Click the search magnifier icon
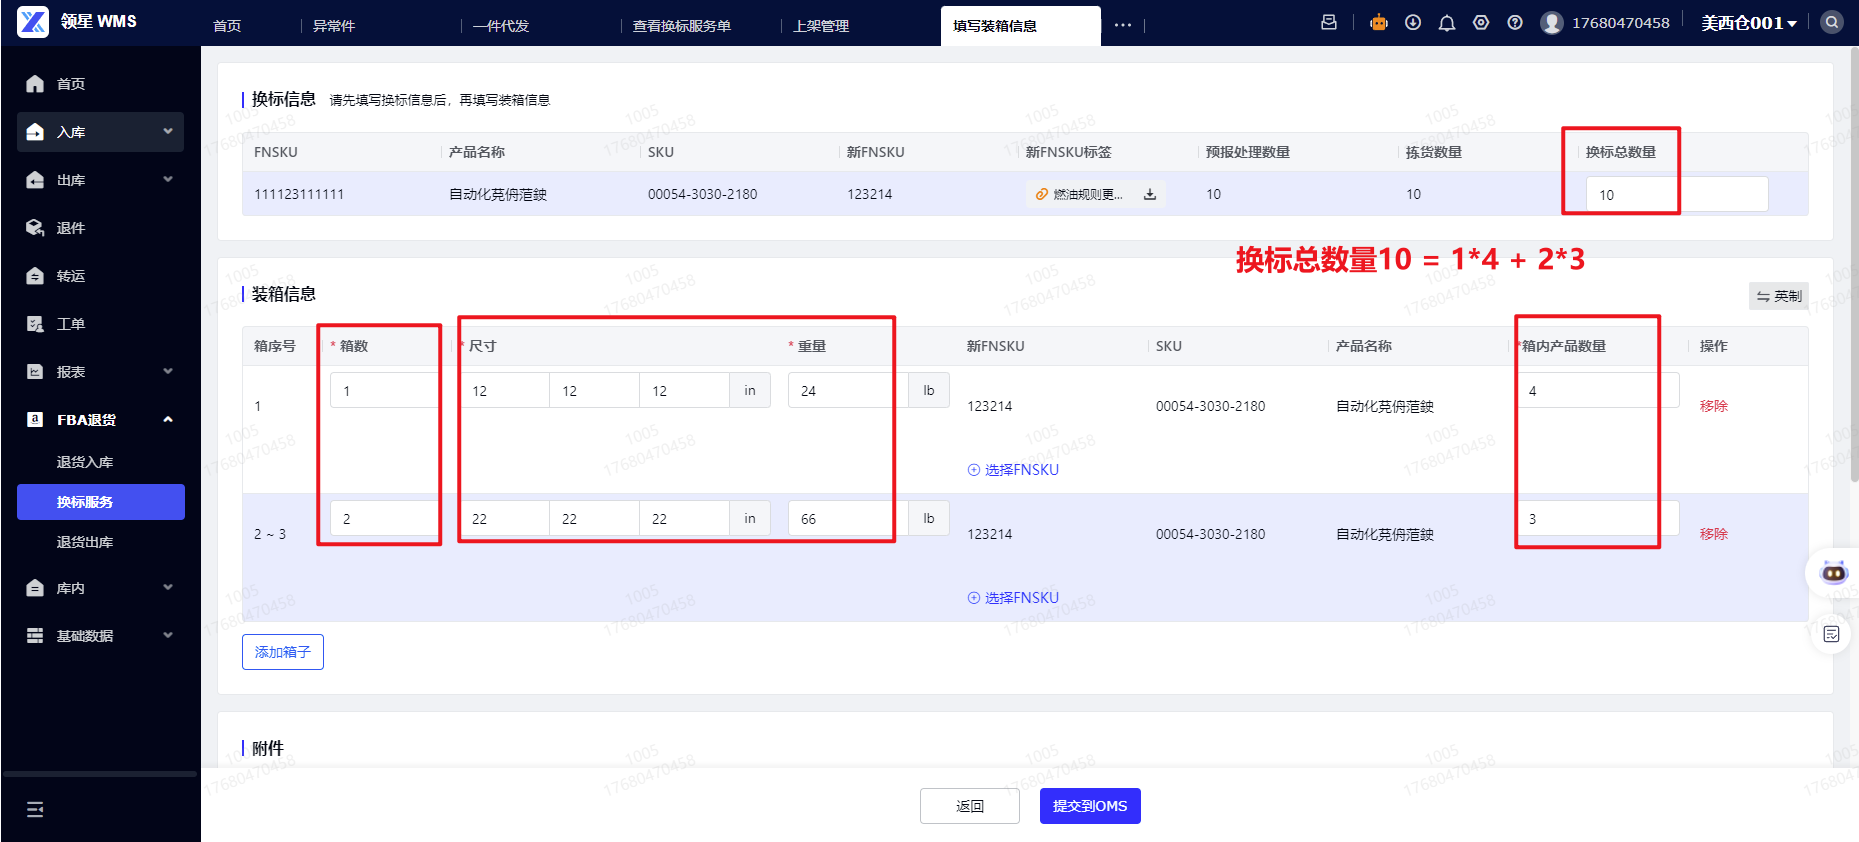Image resolution: width=1859 pixels, height=842 pixels. [1831, 22]
